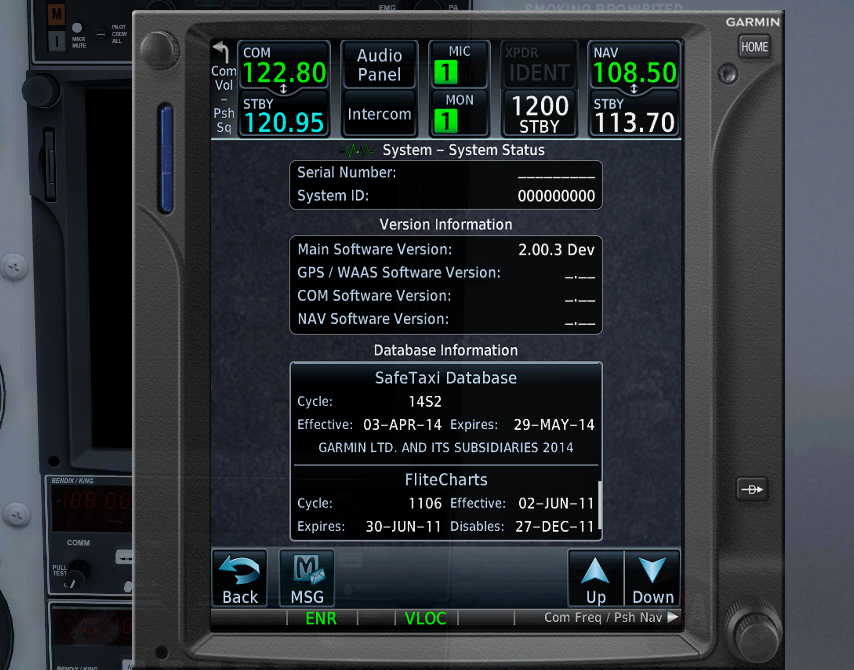Tap the Down arrow button
The width and height of the screenshot is (854, 670).
[x=652, y=578]
